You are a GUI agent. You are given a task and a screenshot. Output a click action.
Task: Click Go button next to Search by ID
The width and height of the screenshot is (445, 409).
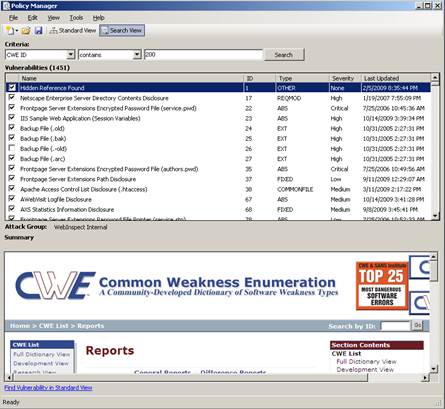point(417,325)
